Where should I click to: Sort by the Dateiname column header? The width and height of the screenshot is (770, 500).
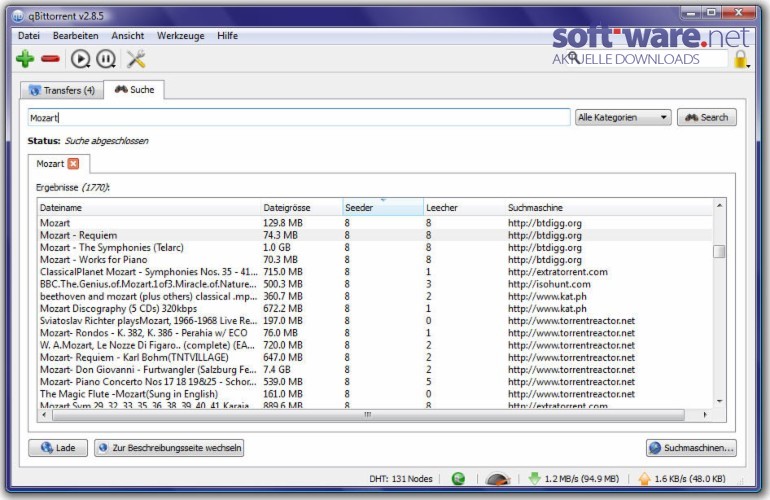click(149, 208)
